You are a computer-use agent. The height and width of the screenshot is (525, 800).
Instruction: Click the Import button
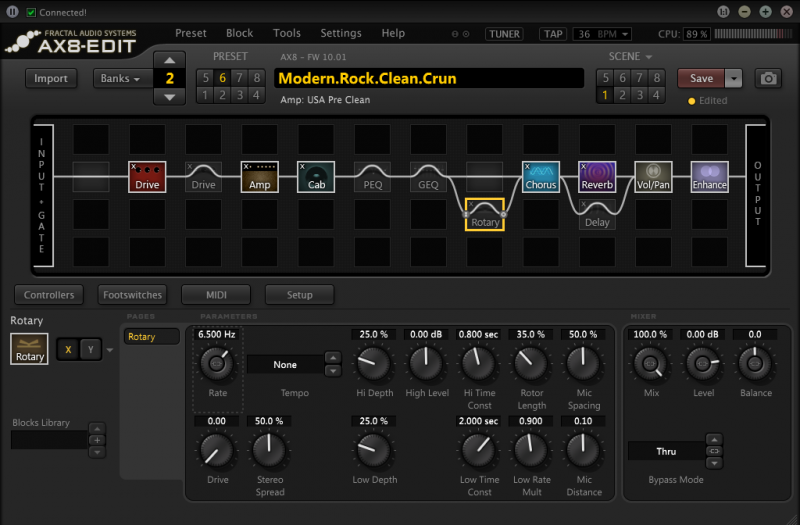tap(51, 79)
